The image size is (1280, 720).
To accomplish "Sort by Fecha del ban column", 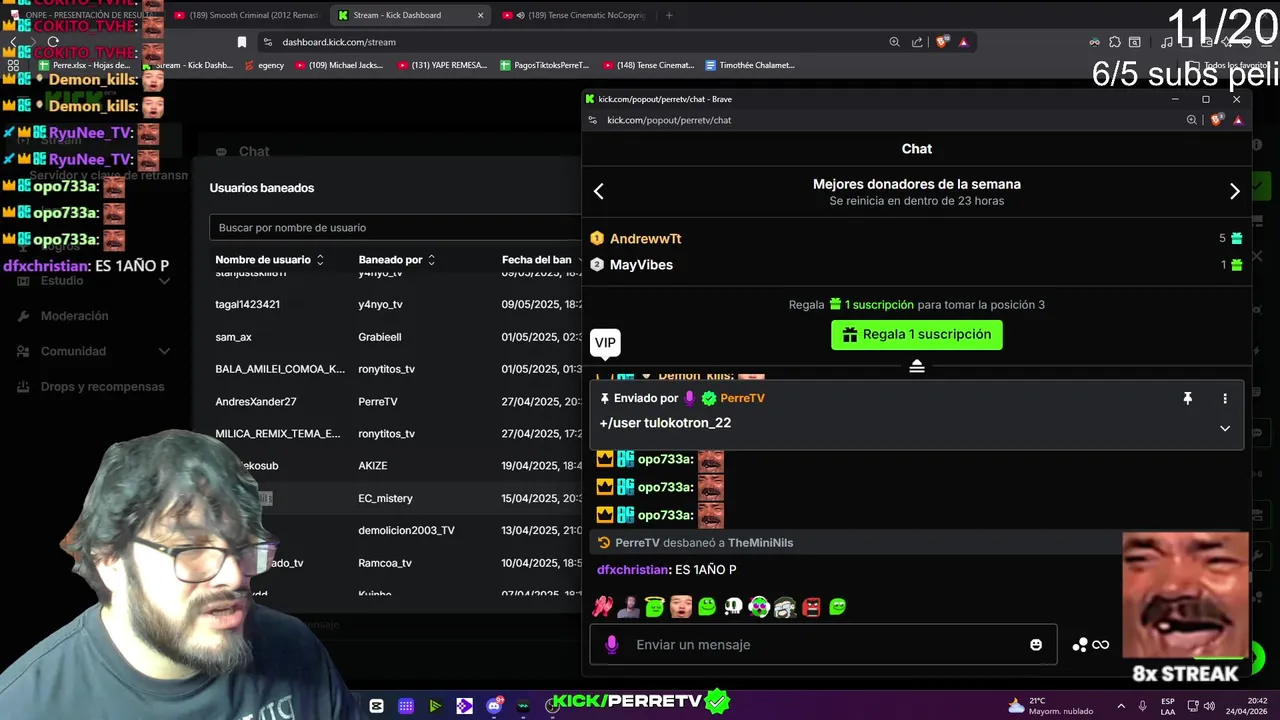I will (x=541, y=260).
